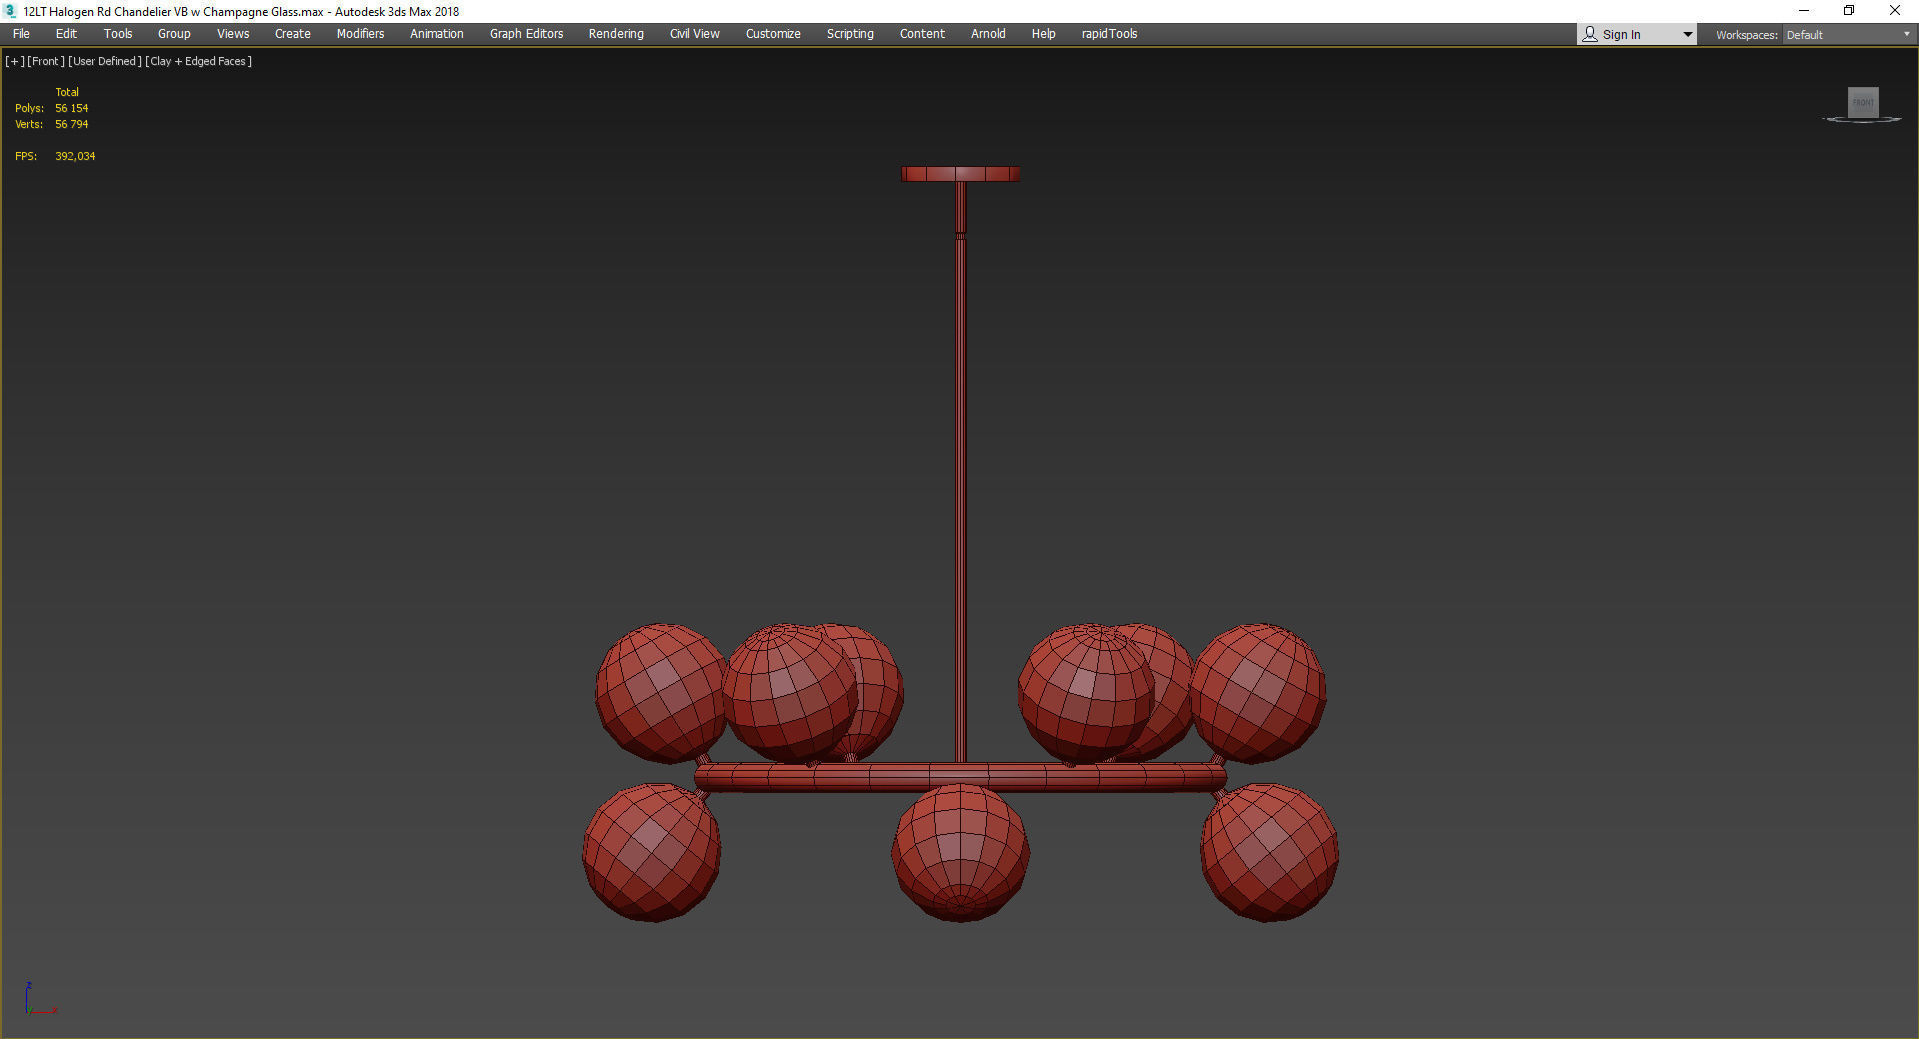The height and width of the screenshot is (1039, 1919).
Task: Open the Graph Editors menu
Action: point(526,34)
